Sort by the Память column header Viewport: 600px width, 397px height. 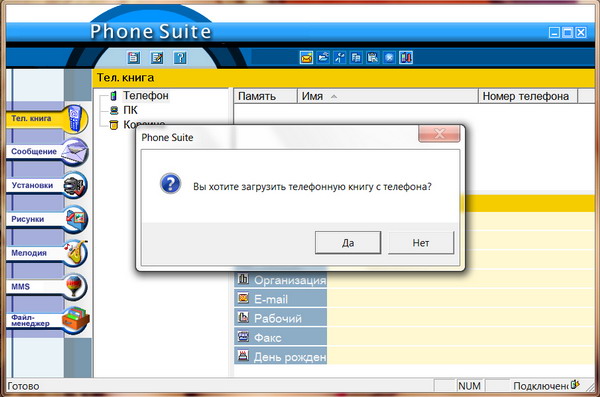[266, 96]
